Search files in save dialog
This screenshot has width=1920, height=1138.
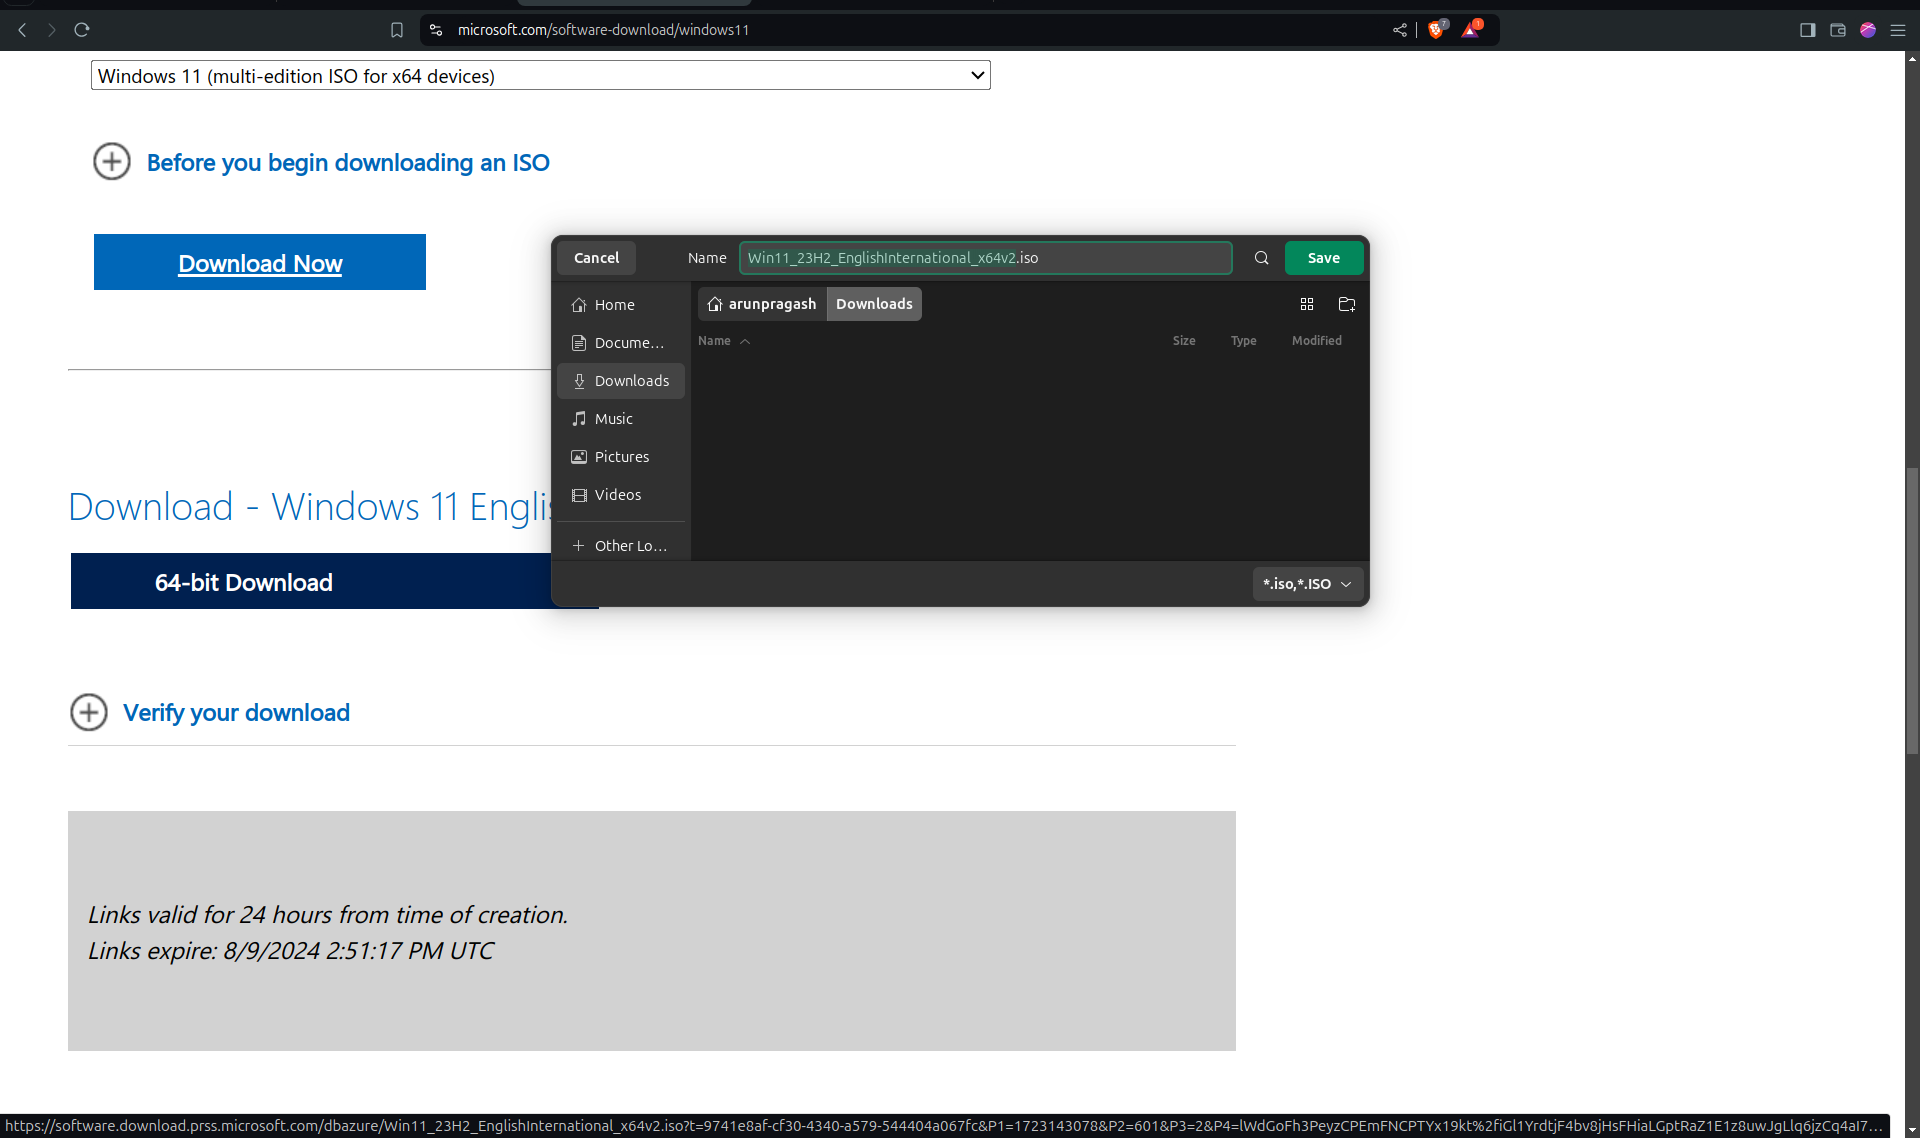pyautogui.click(x=1261, y=258)
